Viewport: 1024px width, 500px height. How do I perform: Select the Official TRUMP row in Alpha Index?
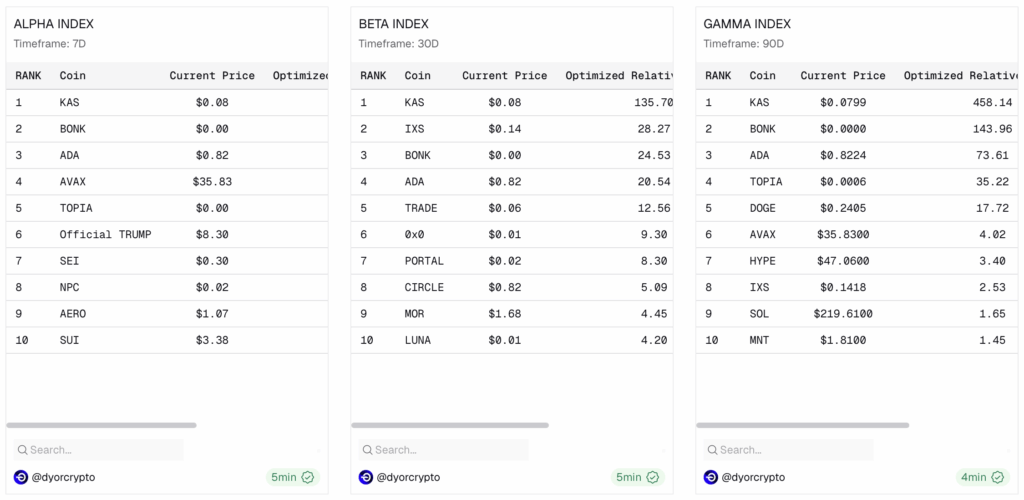(105, 234)
